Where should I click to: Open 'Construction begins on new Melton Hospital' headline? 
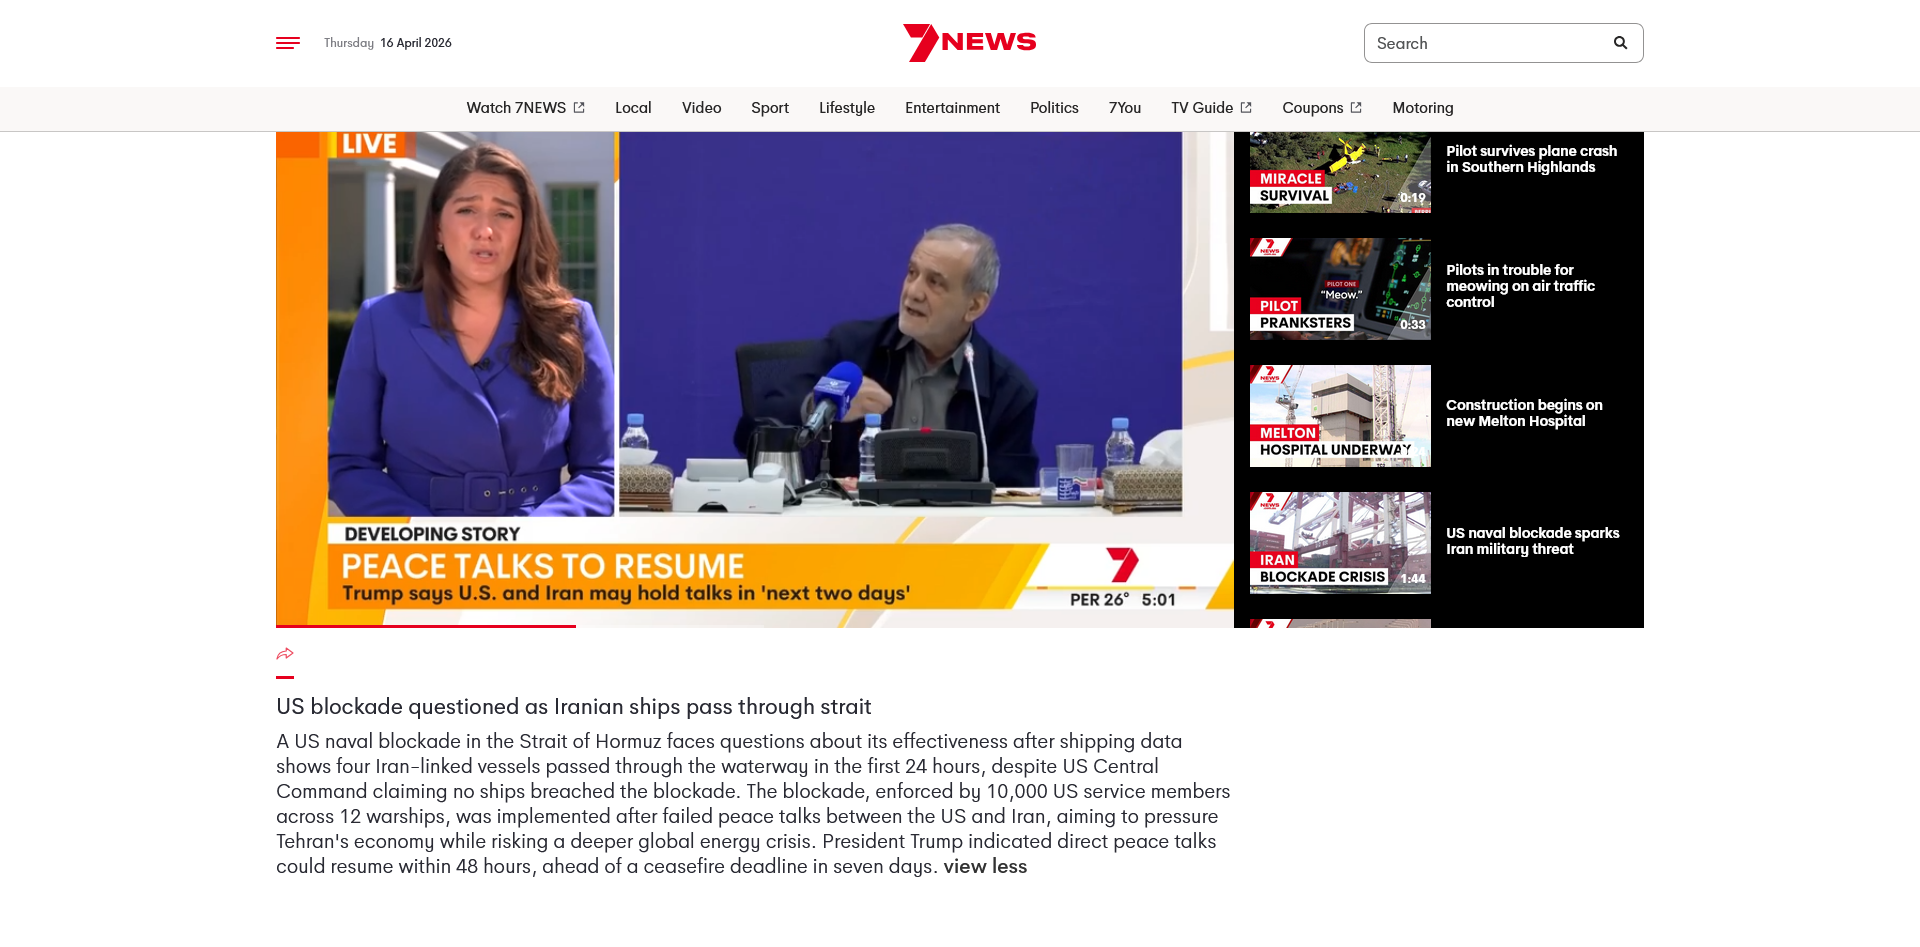[x=1524, y=413]
